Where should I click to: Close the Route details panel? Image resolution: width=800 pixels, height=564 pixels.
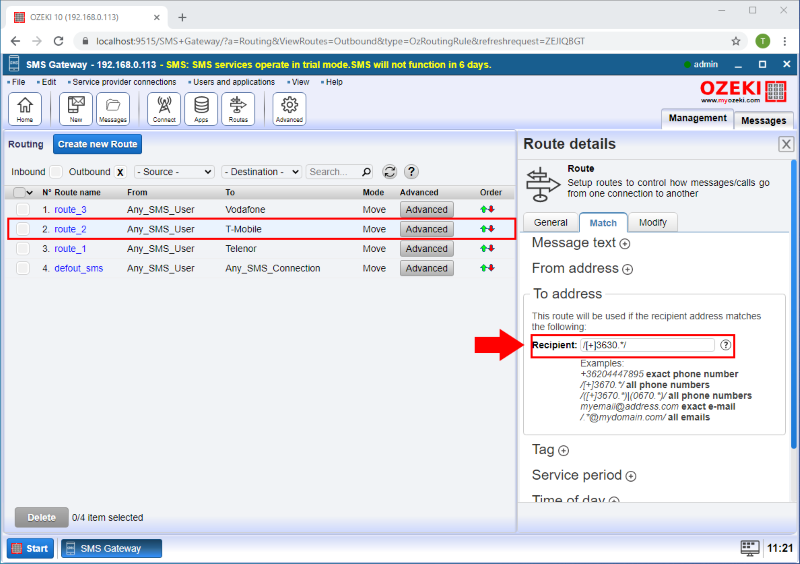786,144
